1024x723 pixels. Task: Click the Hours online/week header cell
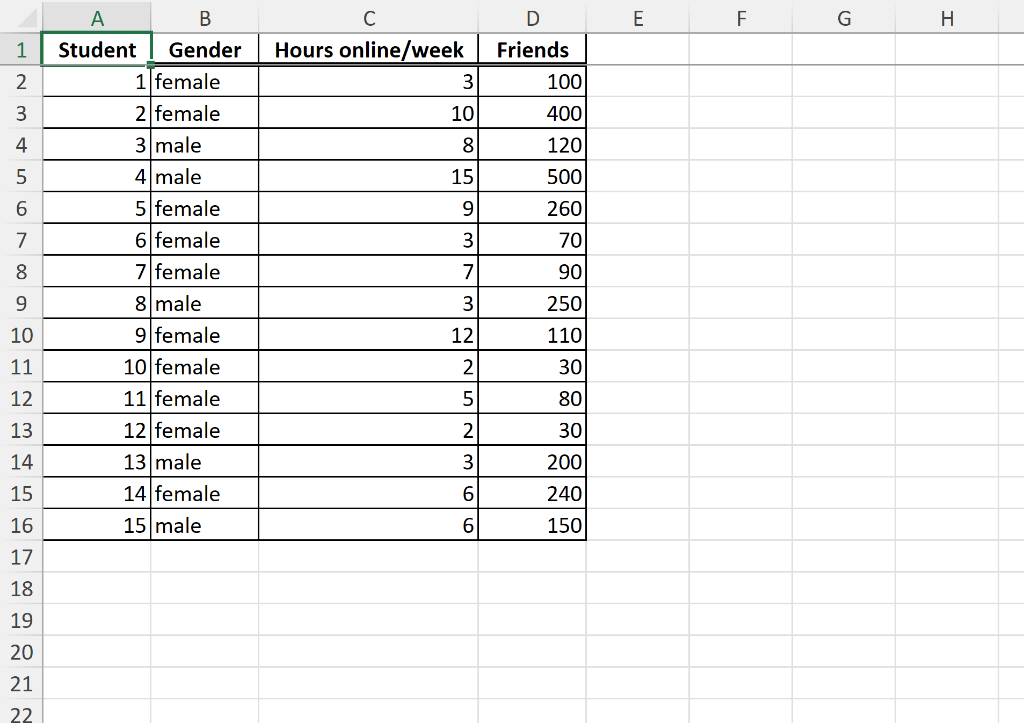click(369, 49)
